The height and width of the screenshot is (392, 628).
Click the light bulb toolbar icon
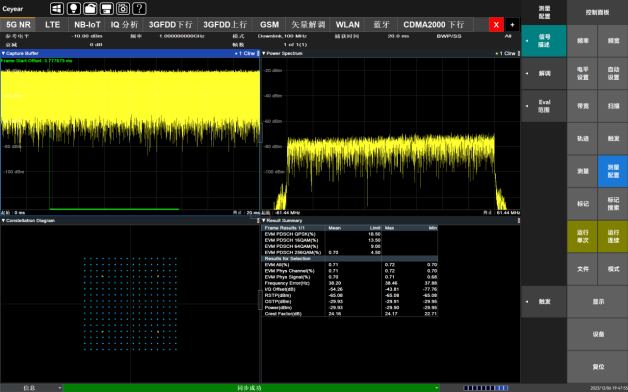coord(73,8)
